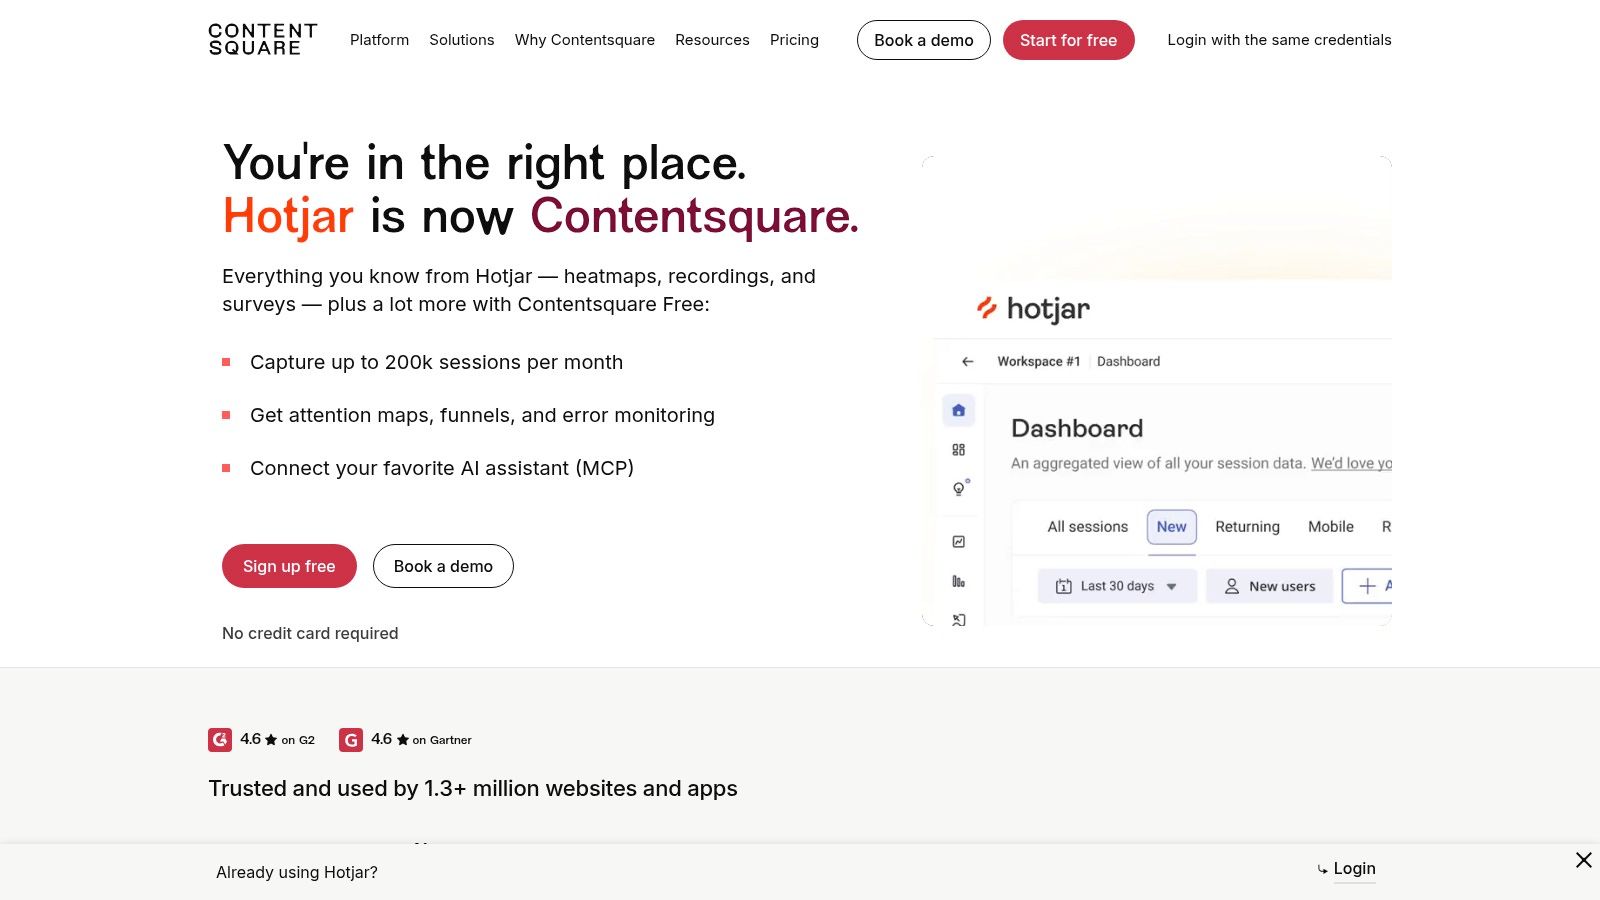Click the lightbulb icon in Hotjar sidebar

(x=960, y=488)
